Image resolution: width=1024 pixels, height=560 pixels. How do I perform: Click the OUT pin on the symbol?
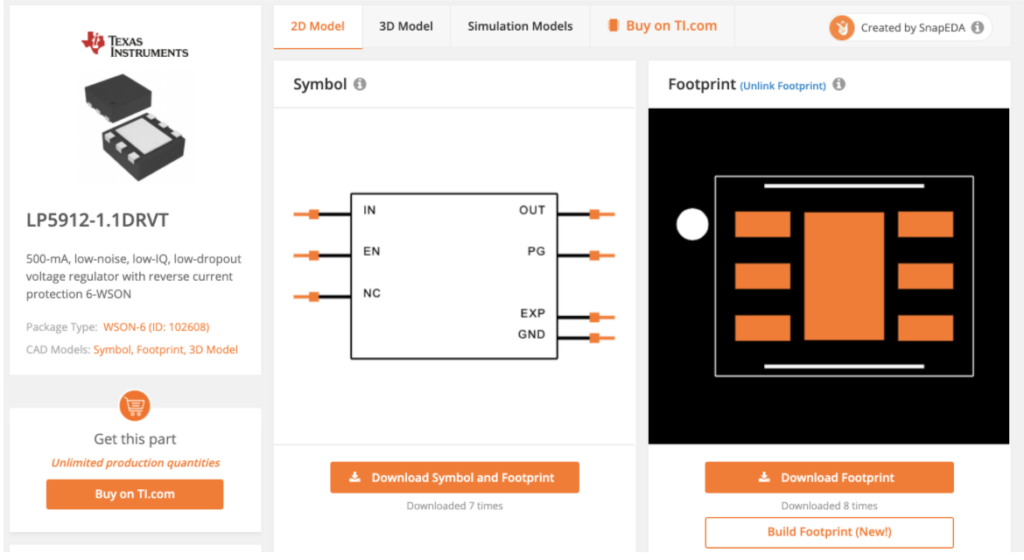click(586, 214)
